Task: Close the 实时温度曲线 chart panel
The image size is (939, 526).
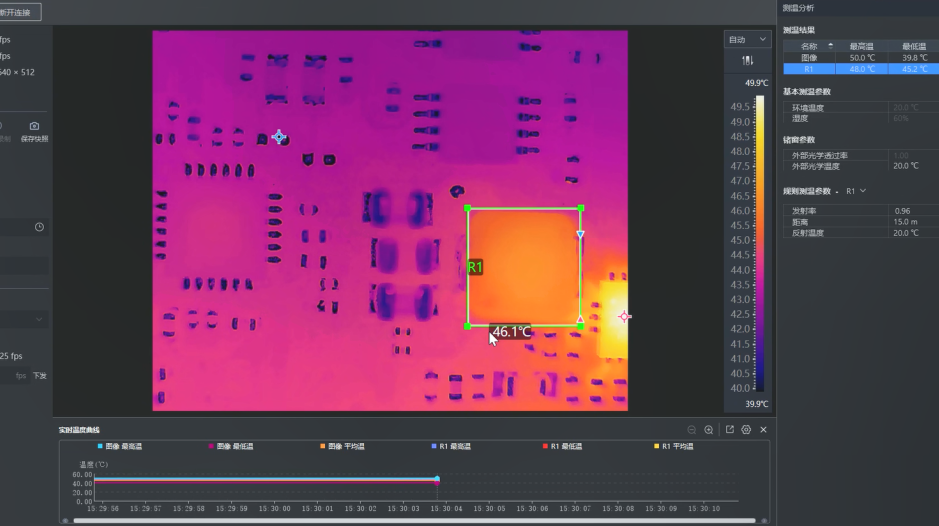Action: click(764, 430)
